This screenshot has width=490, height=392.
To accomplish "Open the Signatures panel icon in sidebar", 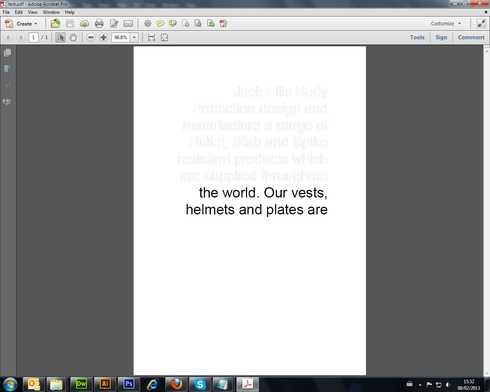I will coord(7,102).
